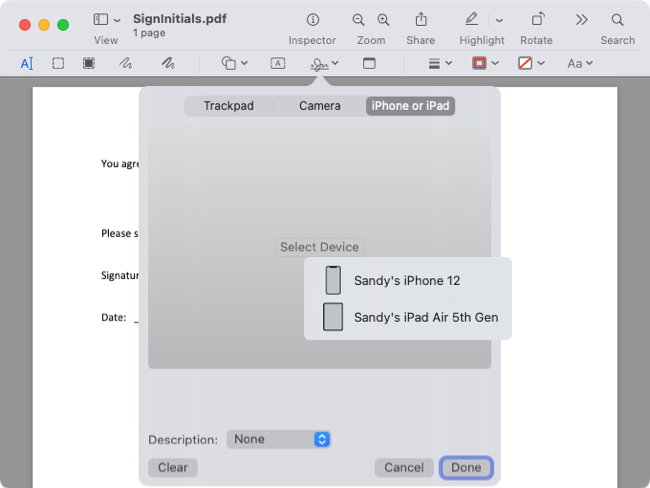650x488 pixels.
Task: Click the Zoom in magnifier
Action: [x=383, y=19]
